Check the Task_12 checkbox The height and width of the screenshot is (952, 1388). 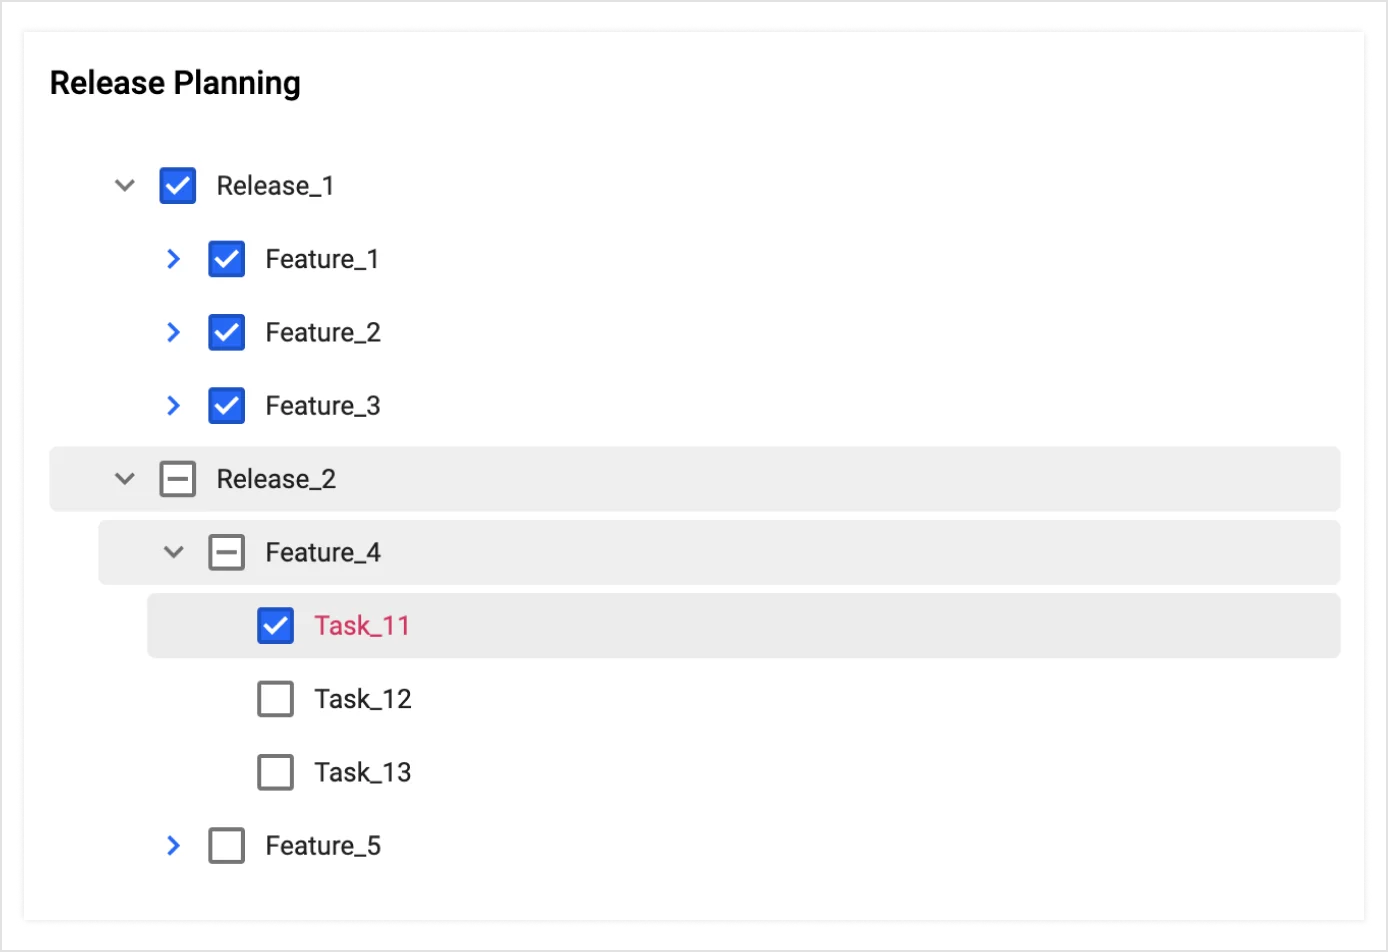pos(275,698)
